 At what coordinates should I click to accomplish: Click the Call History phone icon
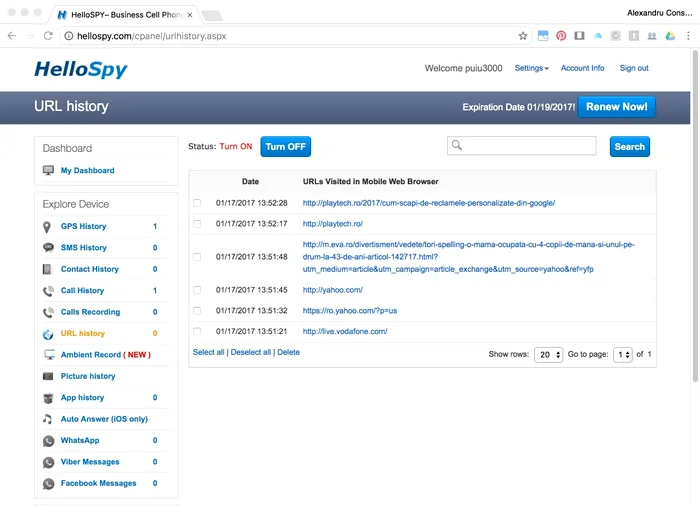(48, 291)
